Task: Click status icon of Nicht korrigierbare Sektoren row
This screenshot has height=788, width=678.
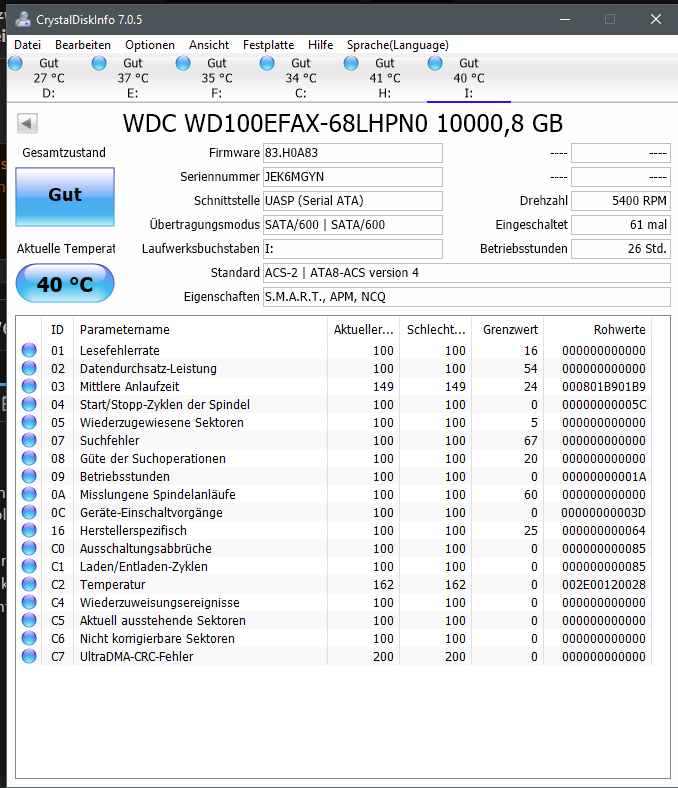Action: [29, 638]
